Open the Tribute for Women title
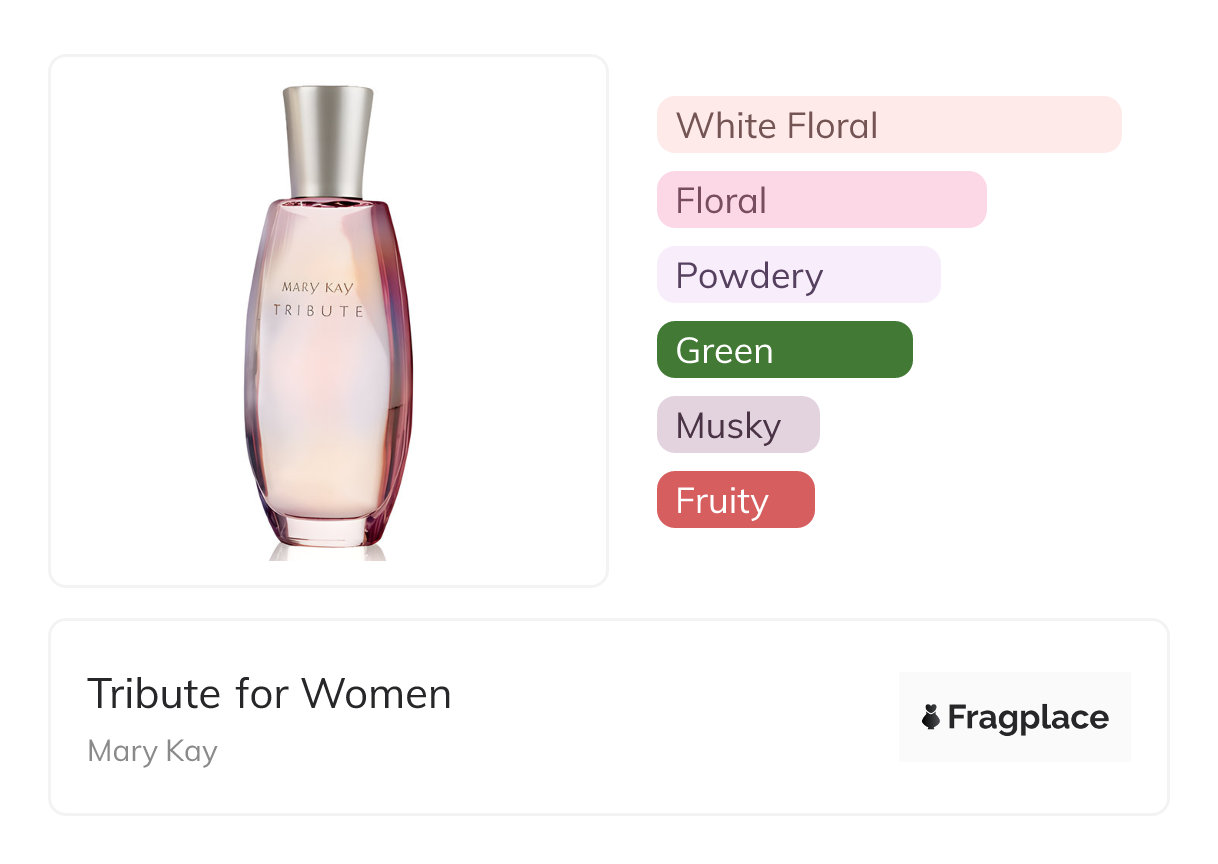The width and height of the screenshot is (1218, 864). pos(269,694)
